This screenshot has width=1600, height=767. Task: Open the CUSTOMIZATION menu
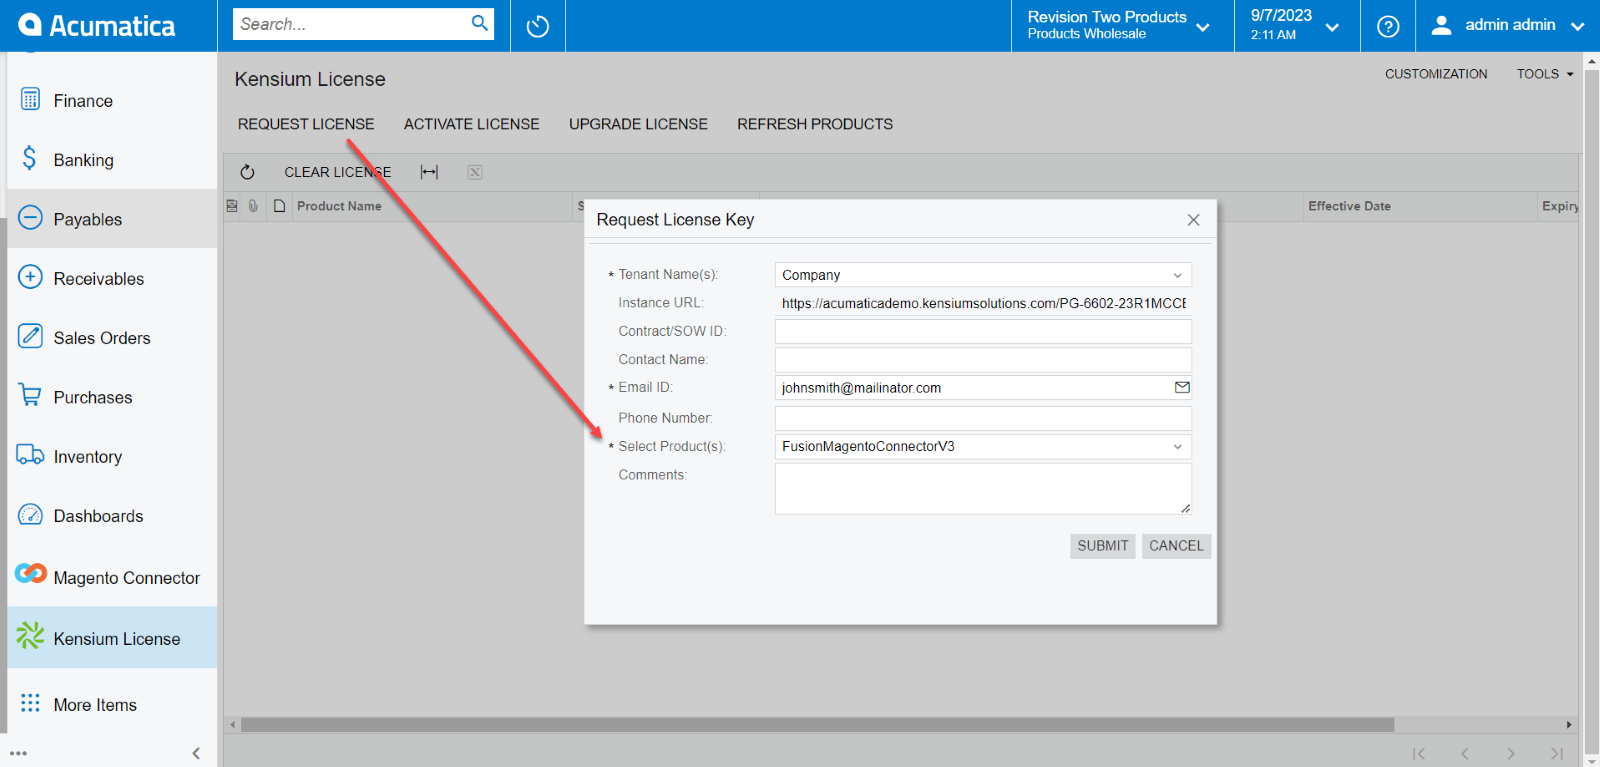point(1436,74)
